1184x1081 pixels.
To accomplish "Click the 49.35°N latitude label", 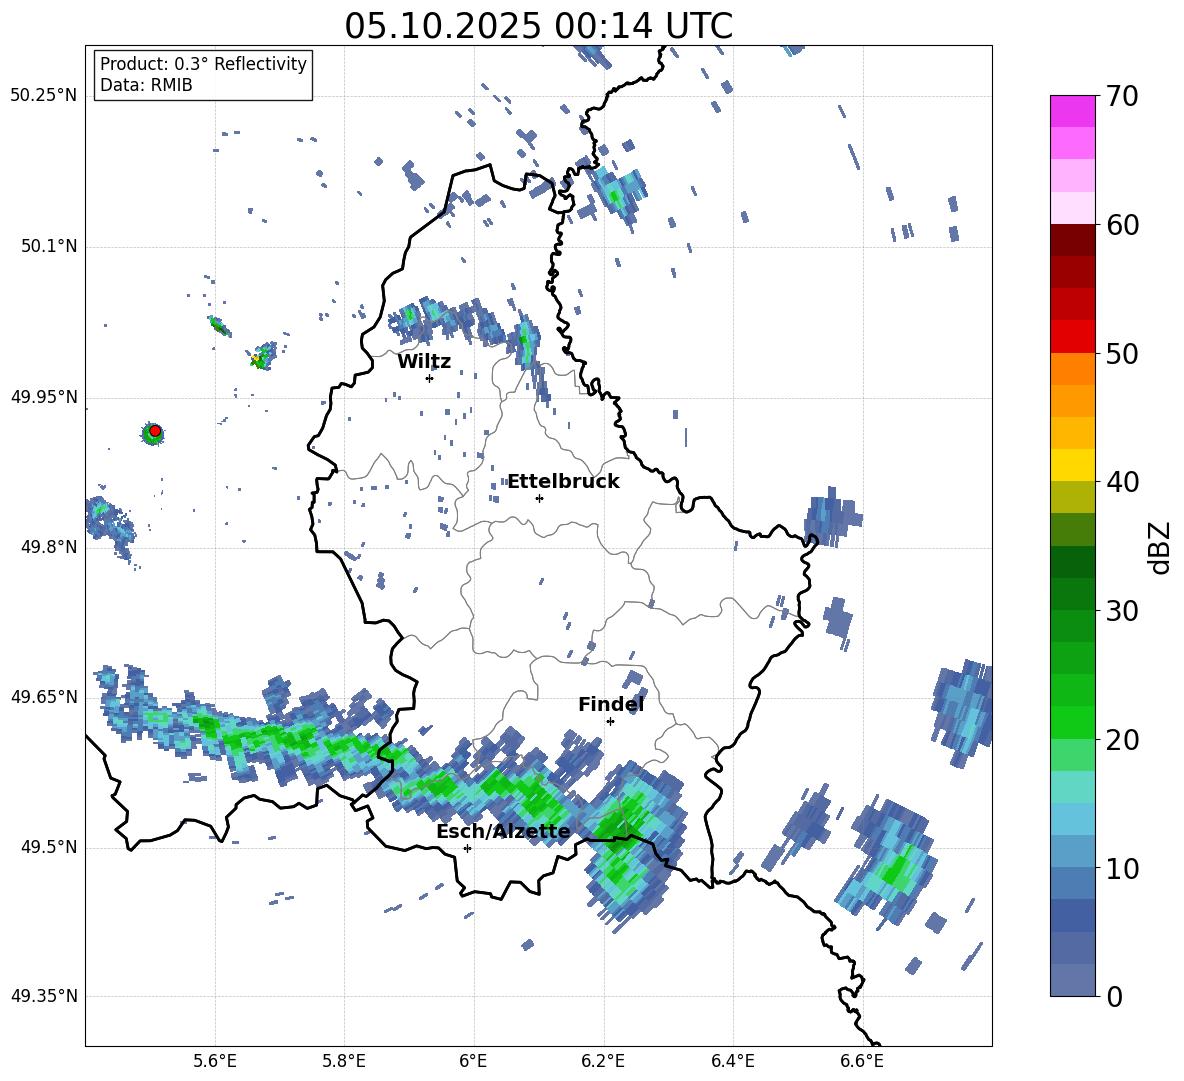I will pyautogui.click(x=44, y=996).
